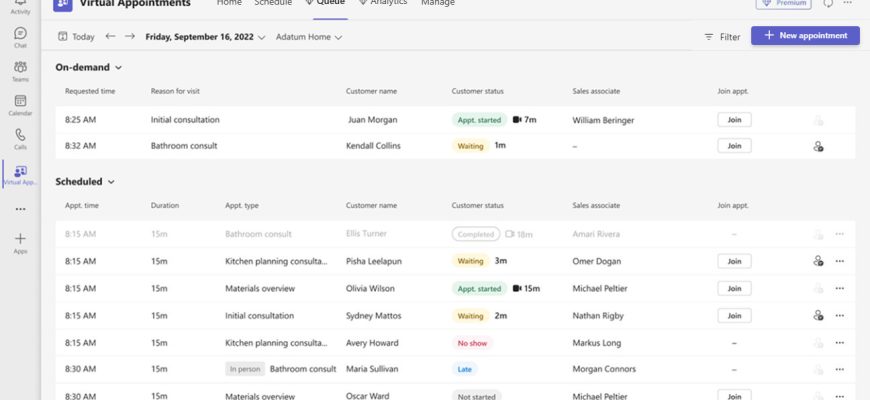Switch to the Analytics tab
The height and width of the screenshot is (400, 870).
(x=383, y=3)
